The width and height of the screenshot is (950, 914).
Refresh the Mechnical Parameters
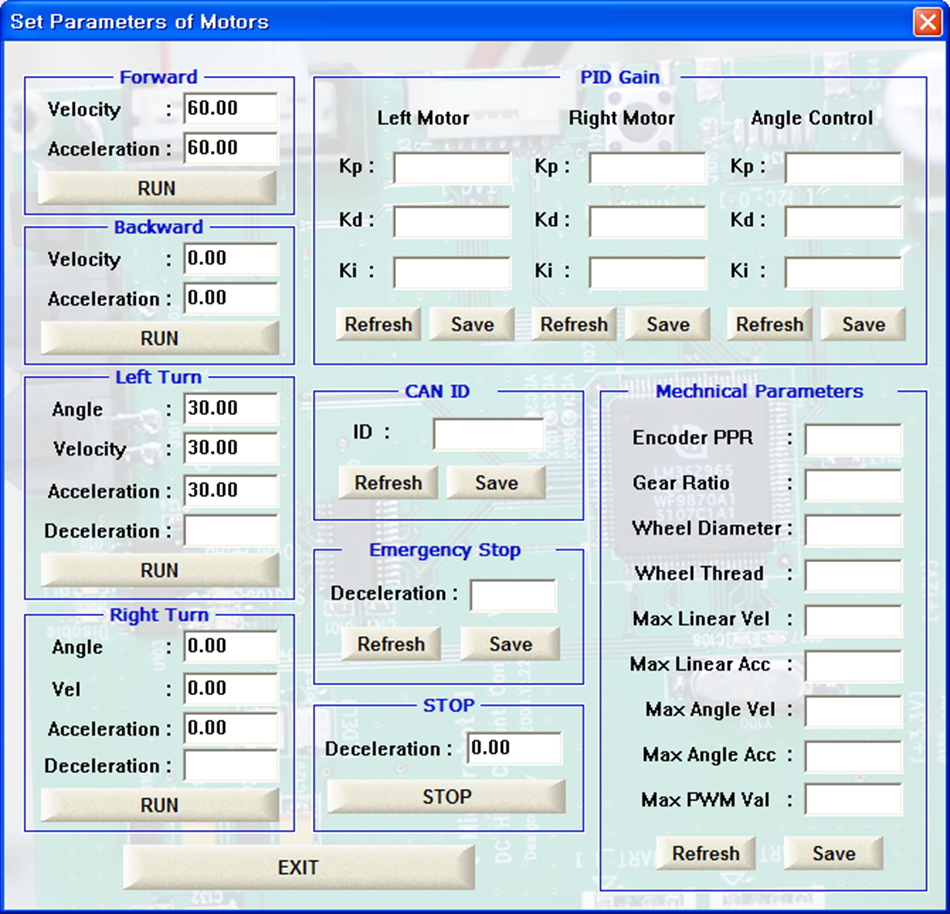pos(706,853)
